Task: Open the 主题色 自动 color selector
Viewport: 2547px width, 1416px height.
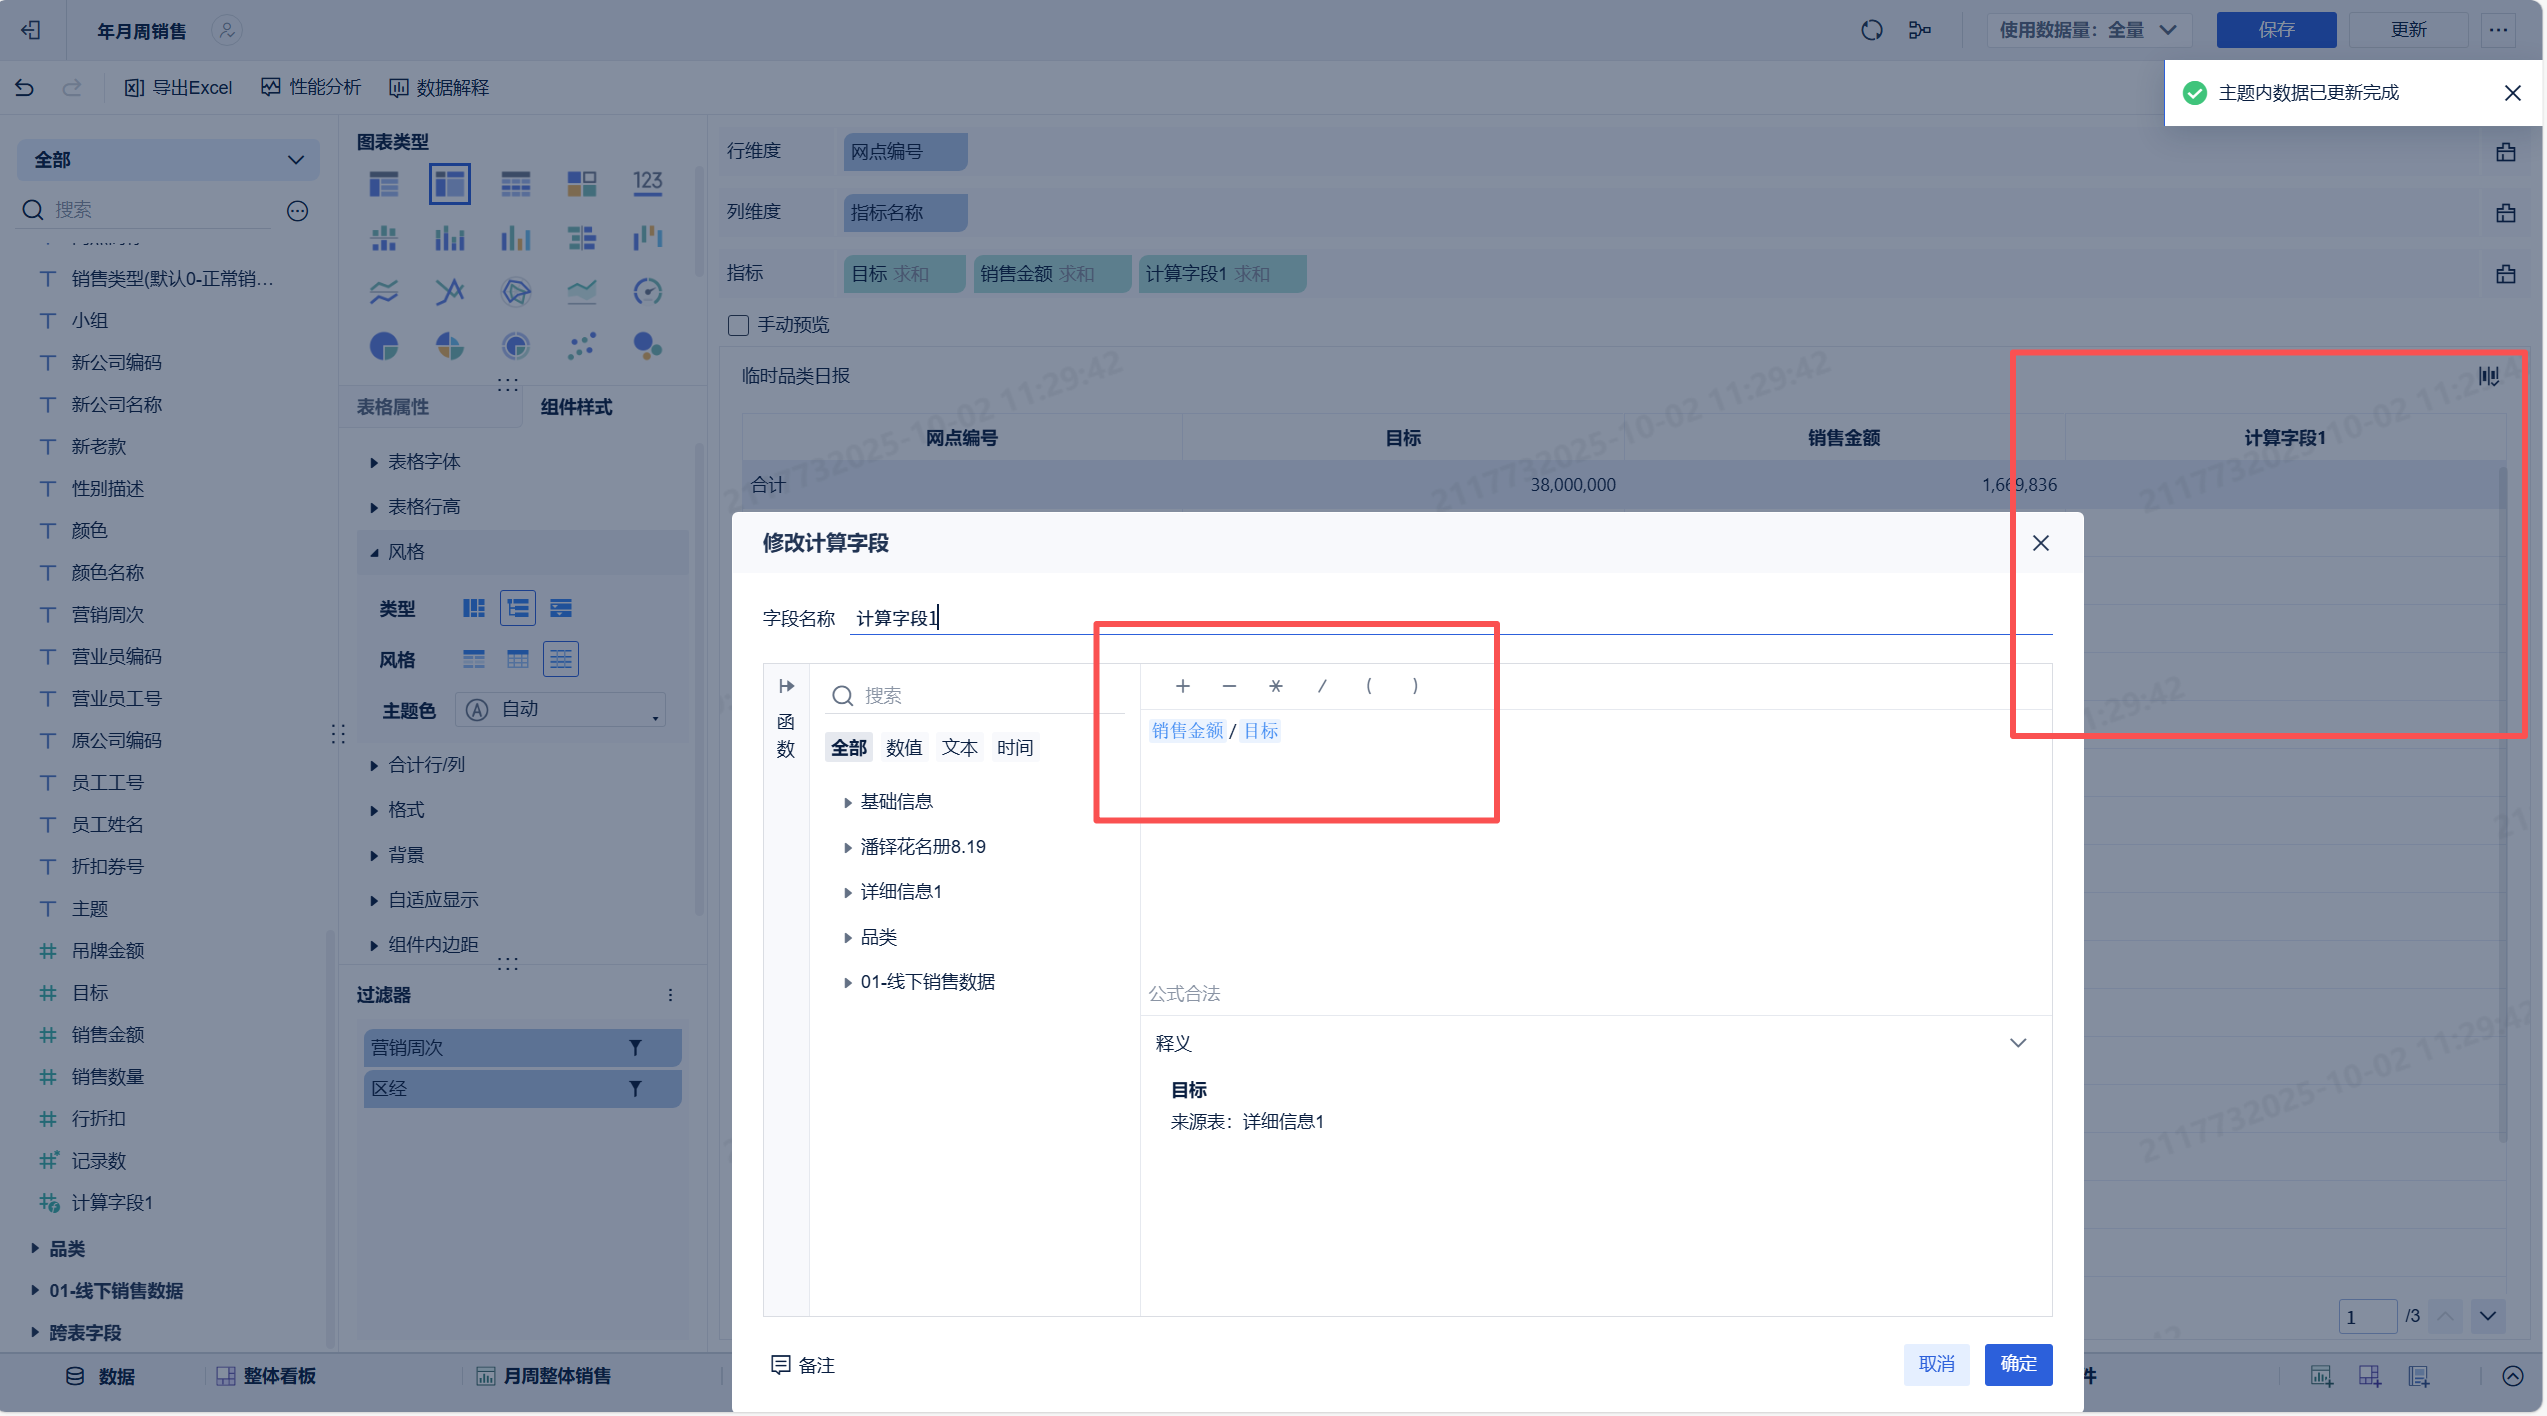Action: click(560, 710)
